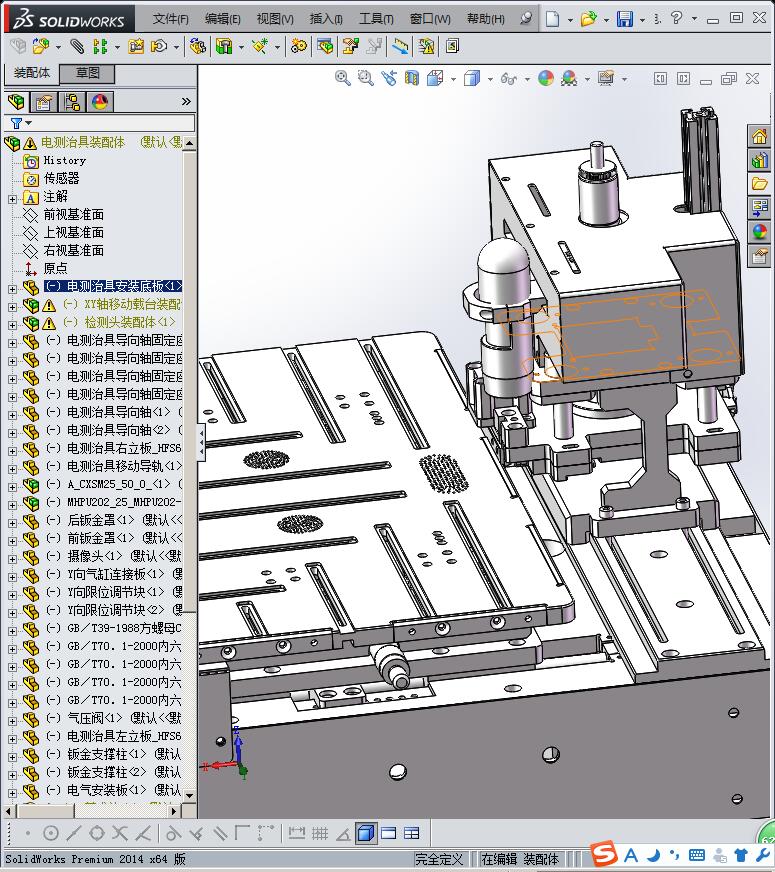Viewport: 775px width, 872px height.
Task: Click the Edit Appearance color sphere icon
Action: (546, 78)
